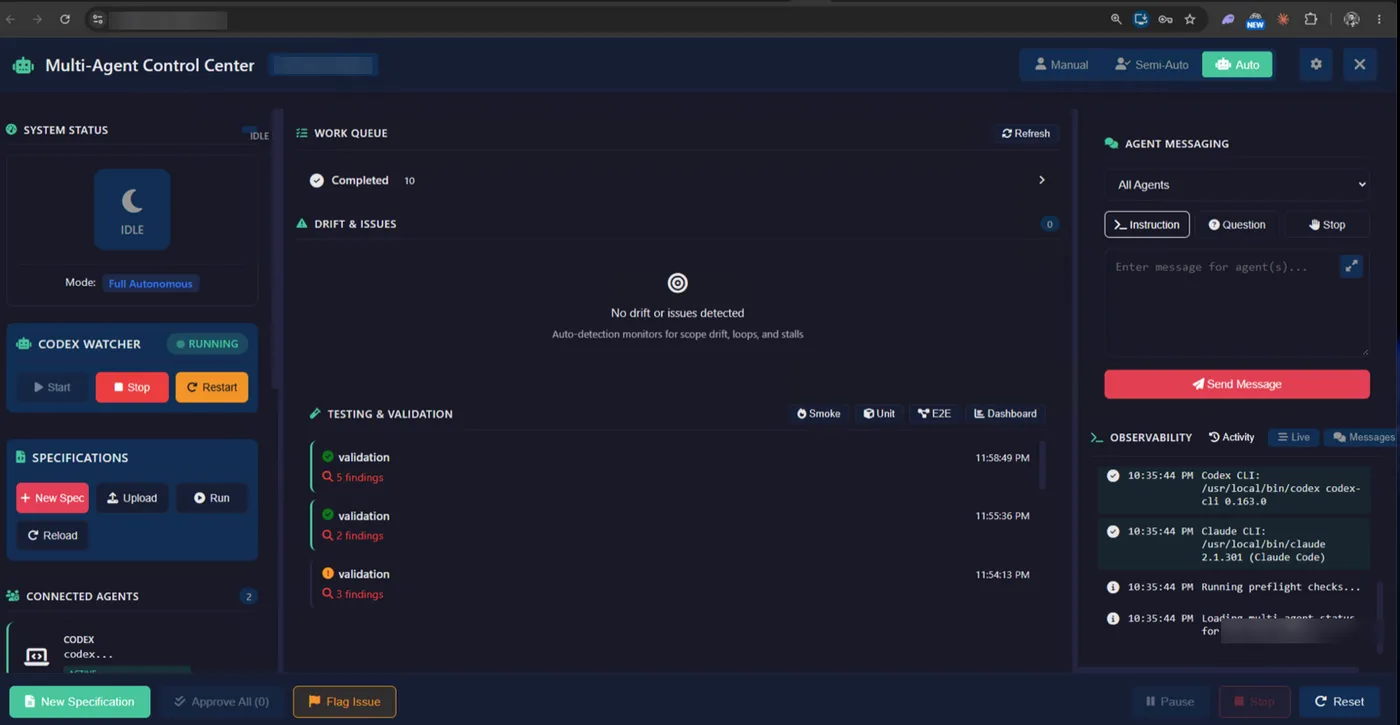Select Stop message type
1400x725 pixels.
[x=1327, y=225]
